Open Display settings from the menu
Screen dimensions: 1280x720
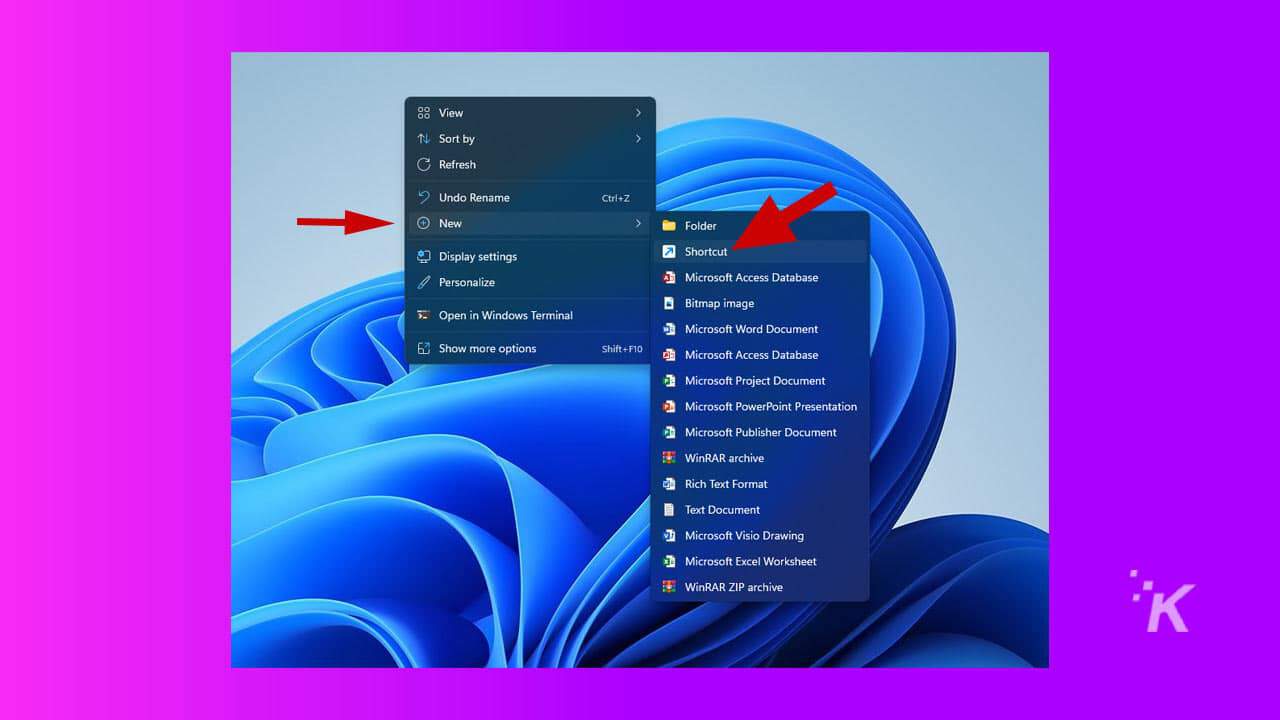pos(530,257)
